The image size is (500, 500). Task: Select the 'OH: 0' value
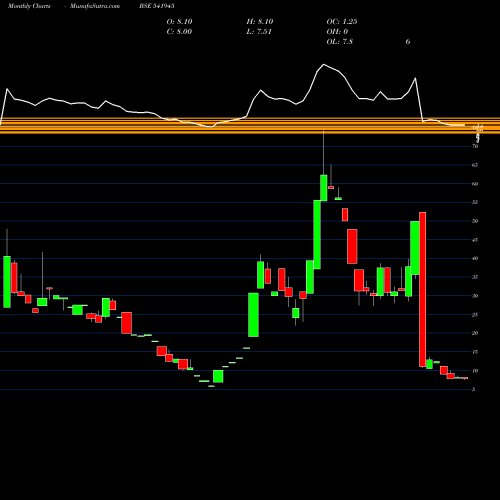click(x=337, y=32)
